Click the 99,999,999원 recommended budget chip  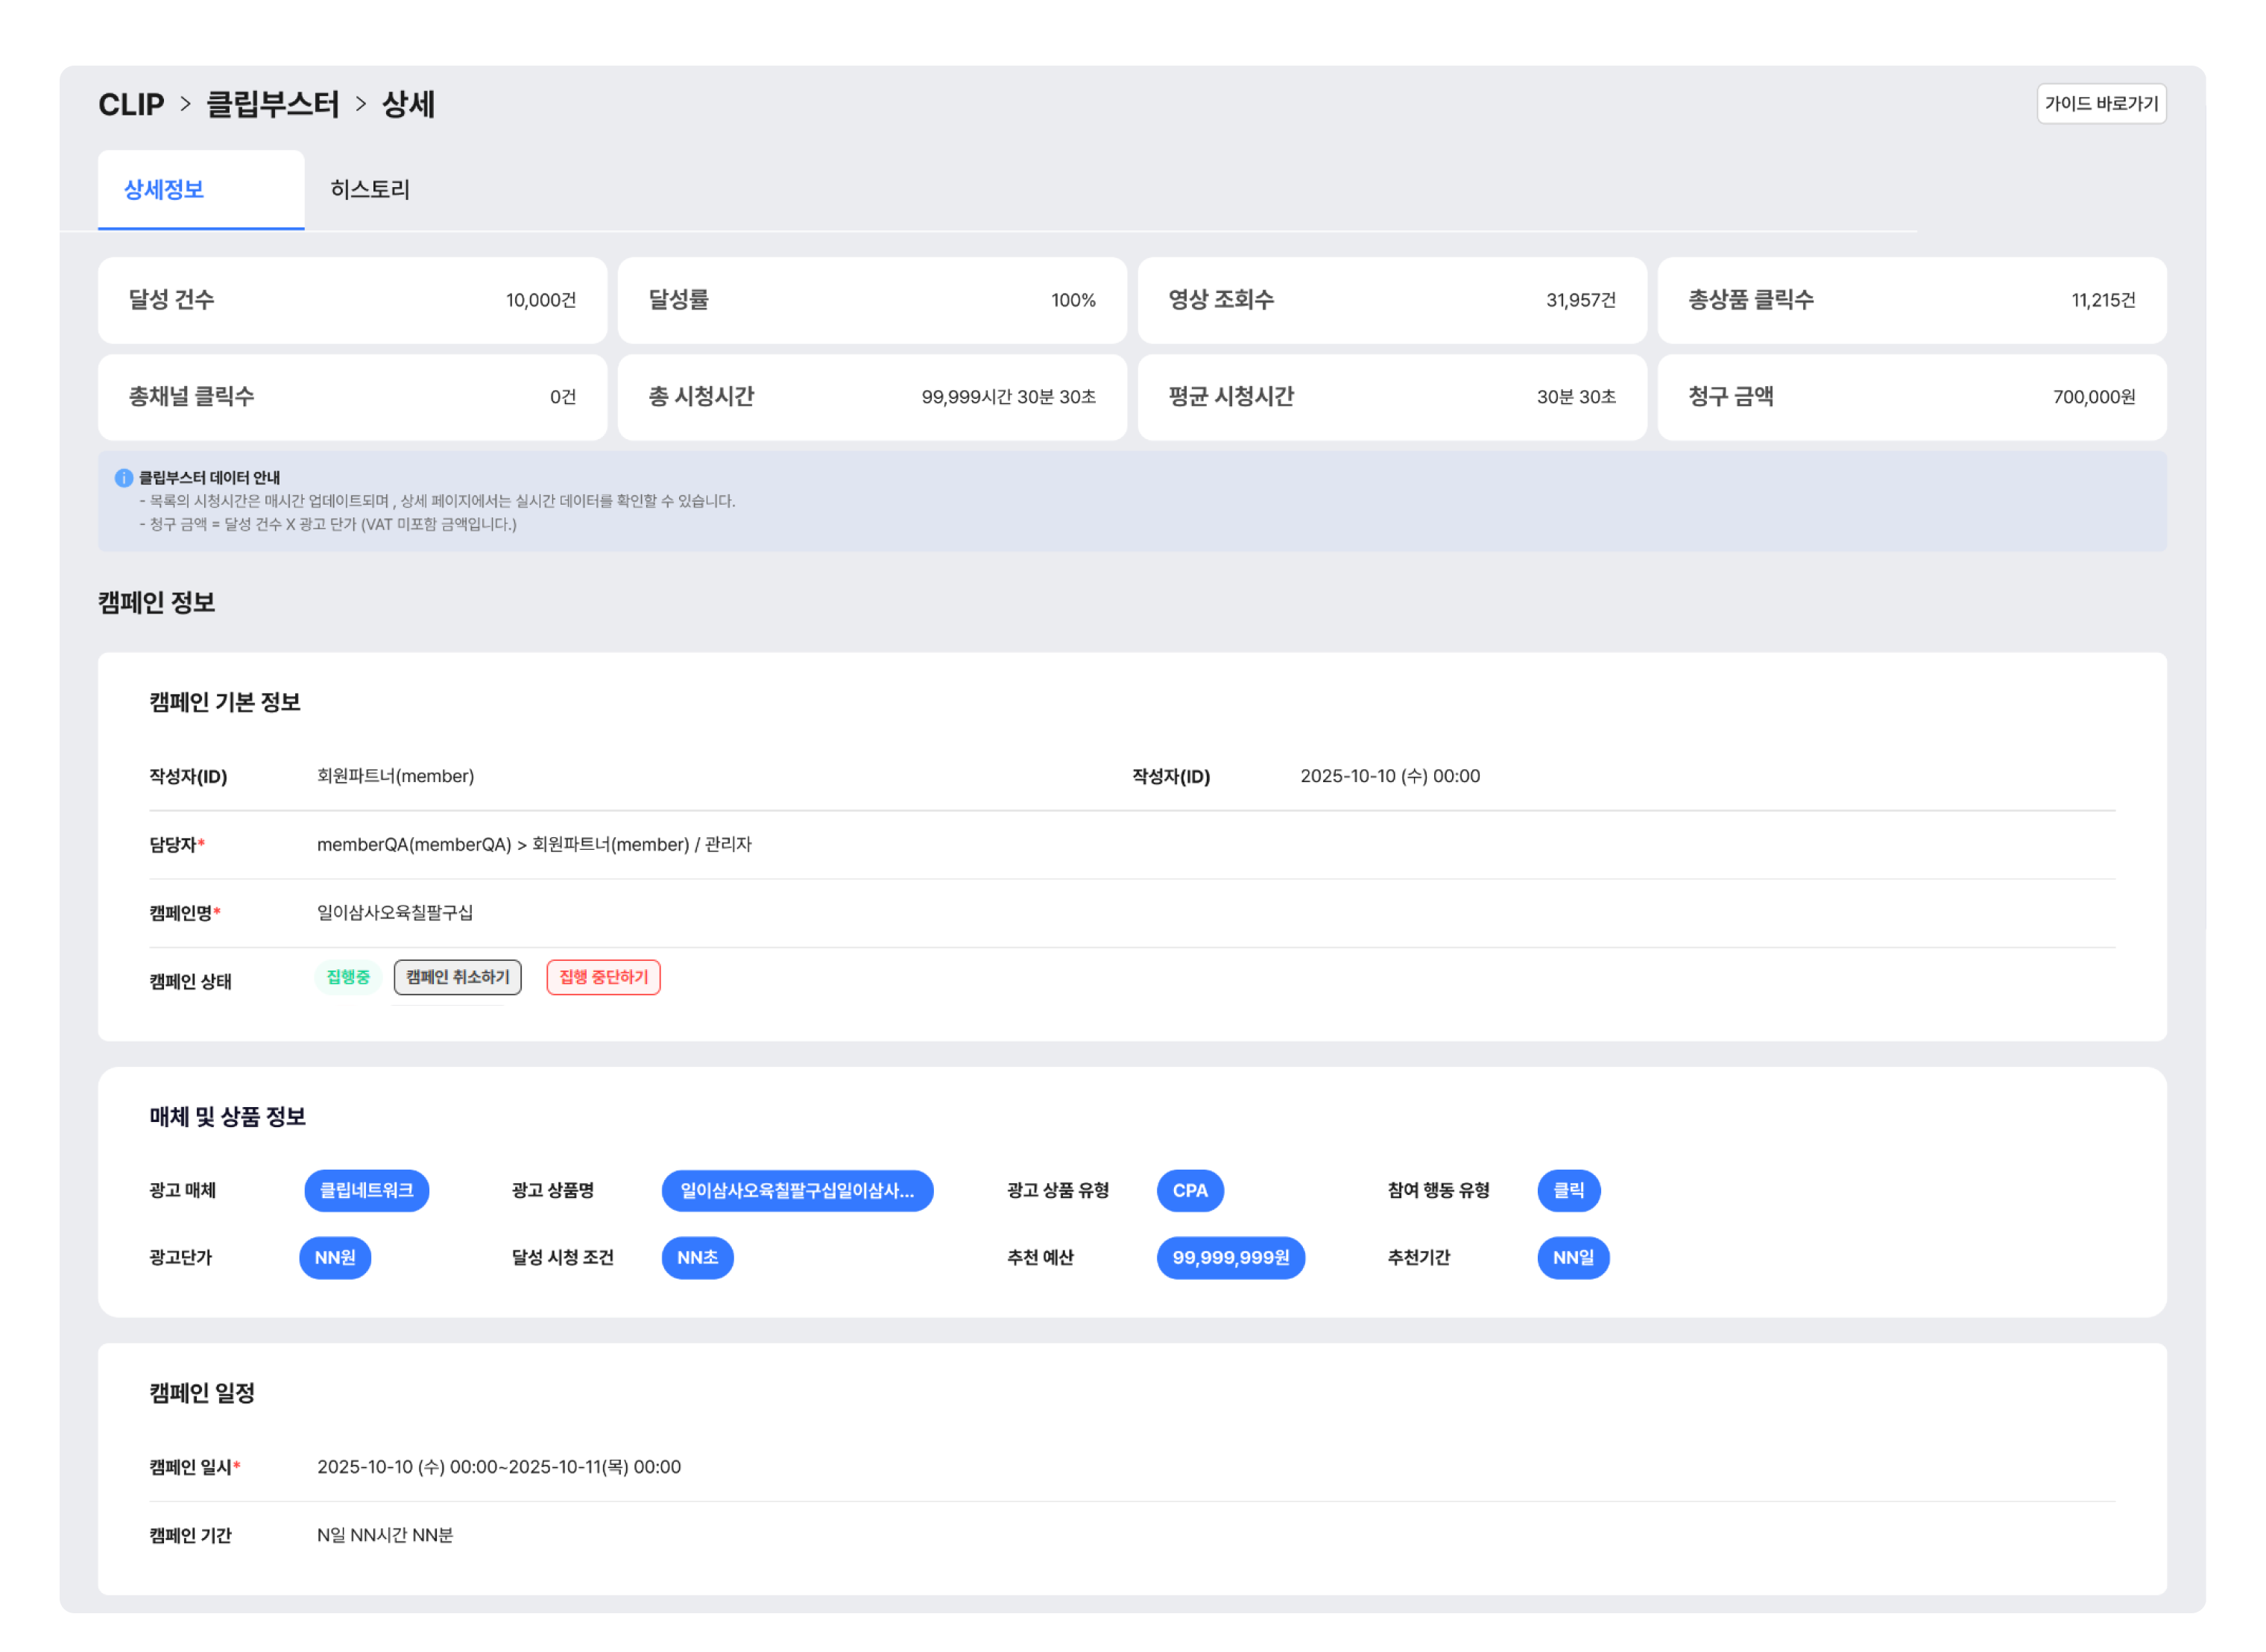click(x=1230, y=1257)
